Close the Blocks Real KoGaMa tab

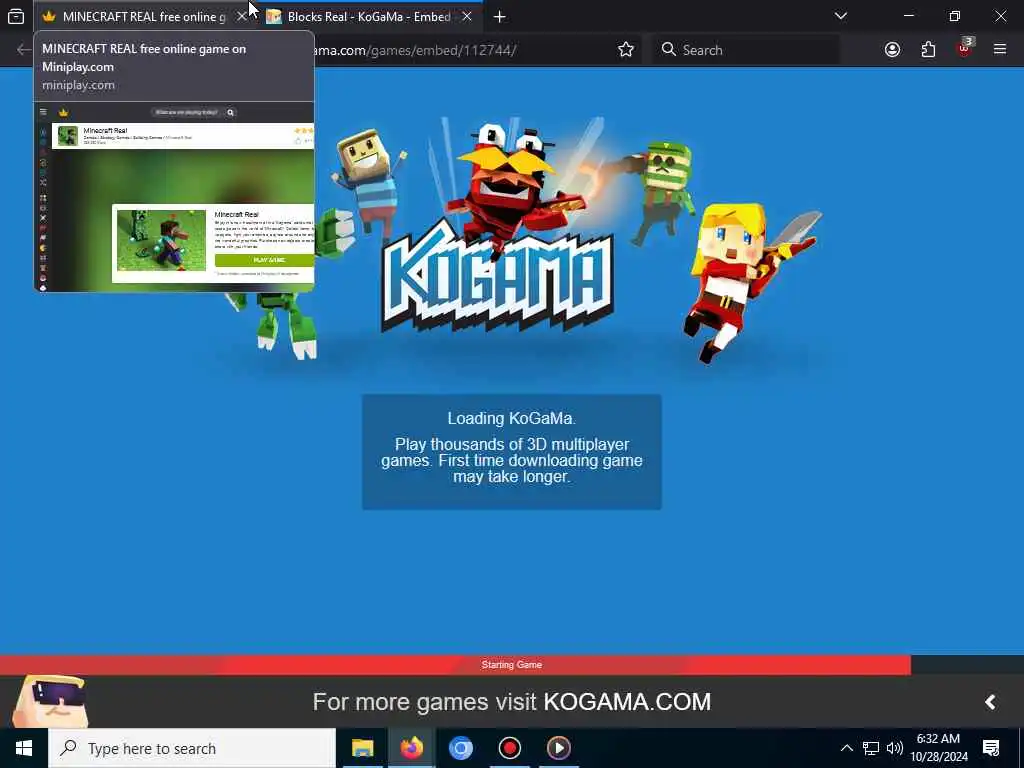[467, 16]
